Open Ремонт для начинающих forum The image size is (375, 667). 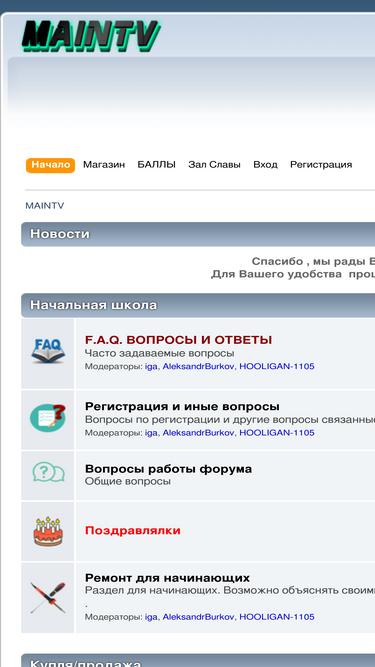click(168, 578)
